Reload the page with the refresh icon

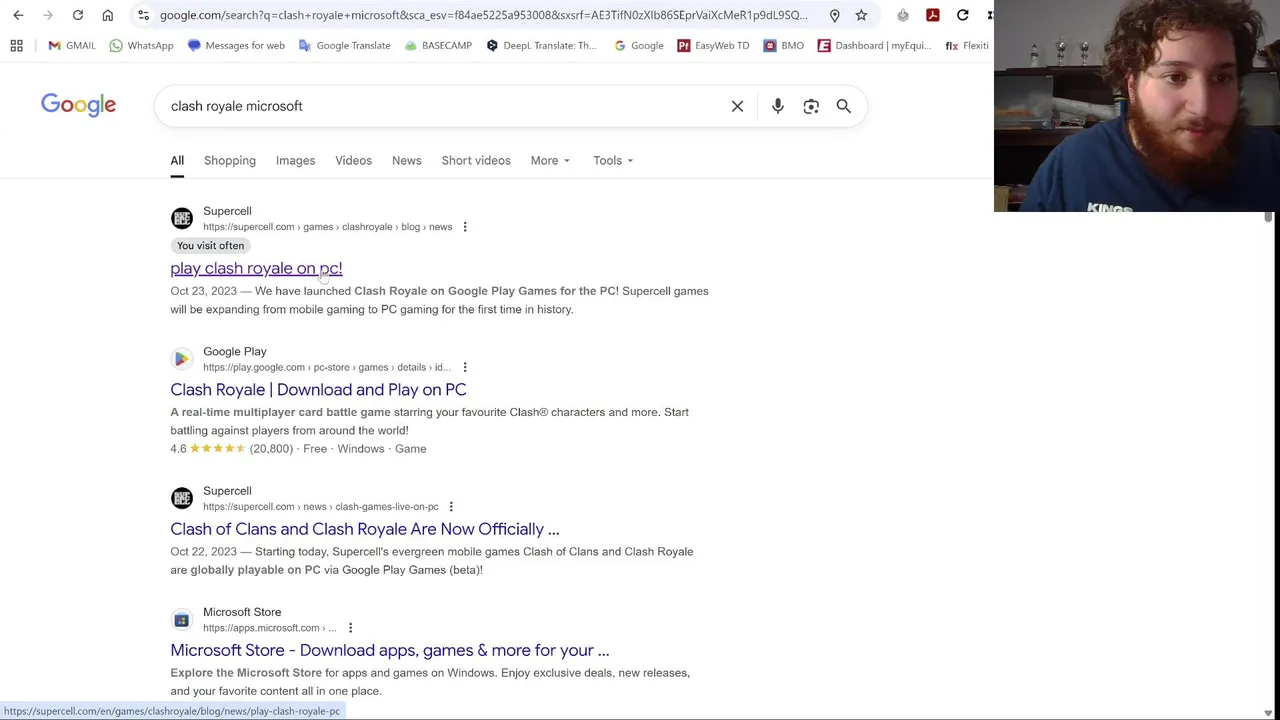click(x=77, y=15)
